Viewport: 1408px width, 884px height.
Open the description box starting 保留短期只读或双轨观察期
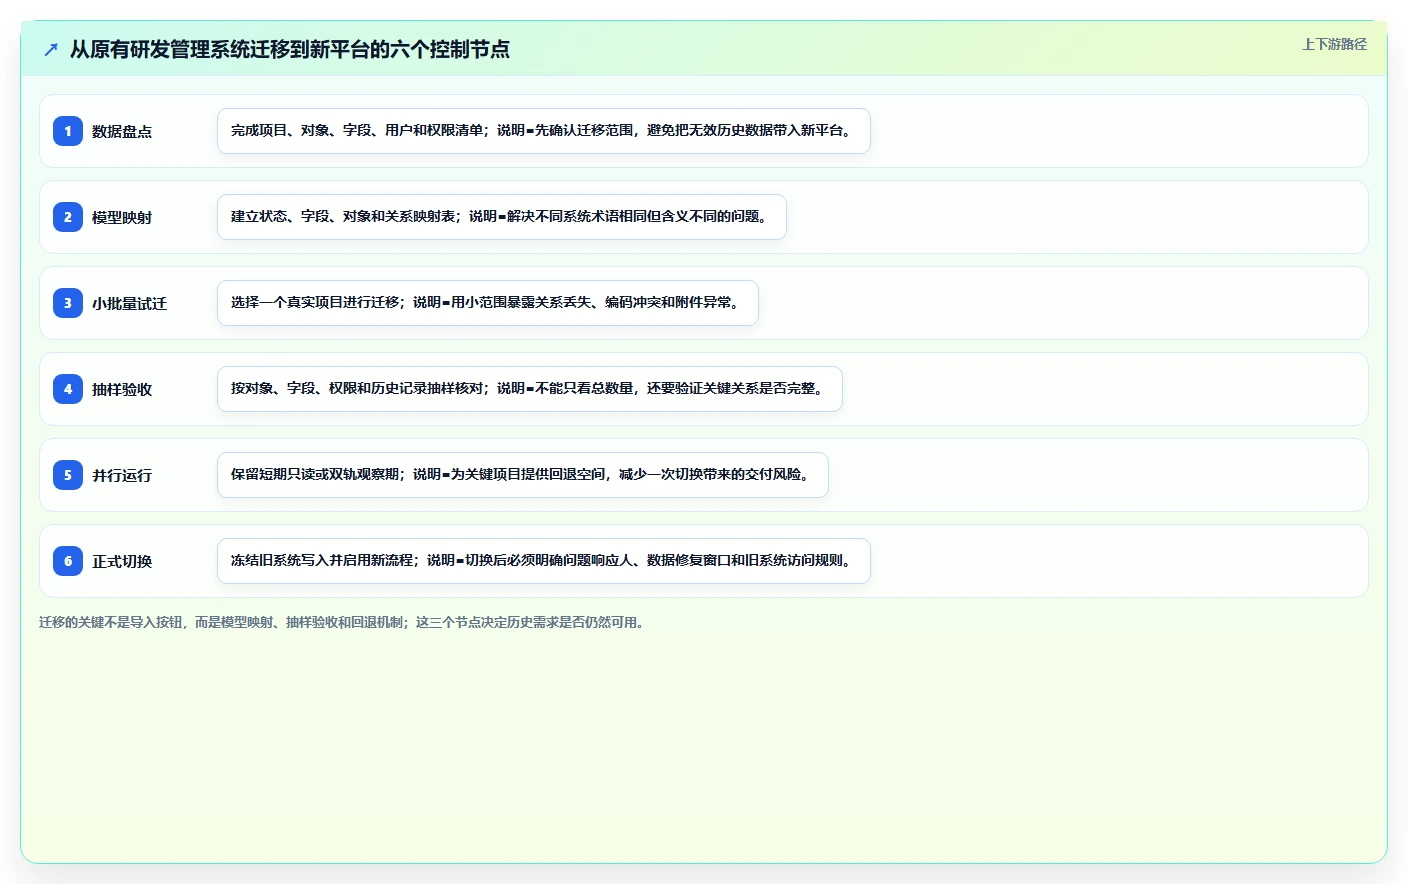coord(523,475)
